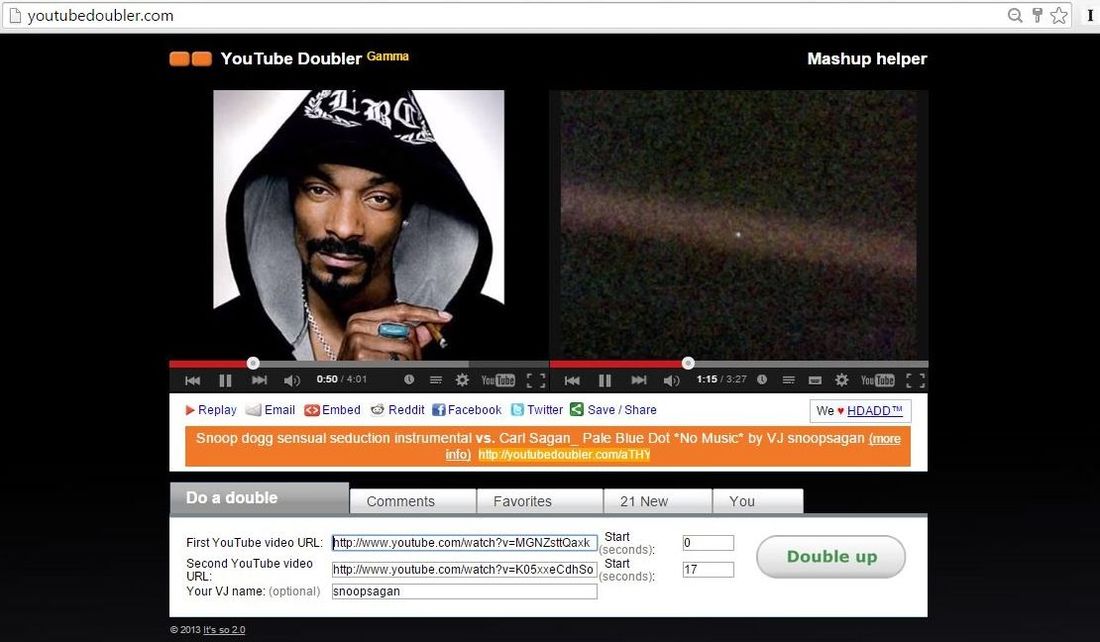The image size is (1100, 642).
Task: Click the key icon in address bar
Action: 1037,15
